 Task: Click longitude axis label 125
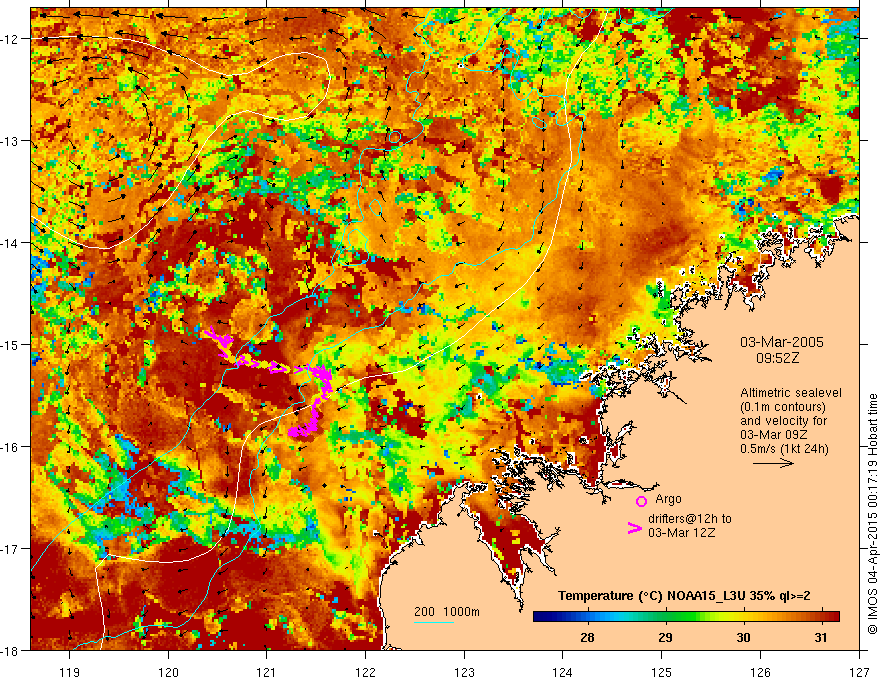tap(662, 672)
